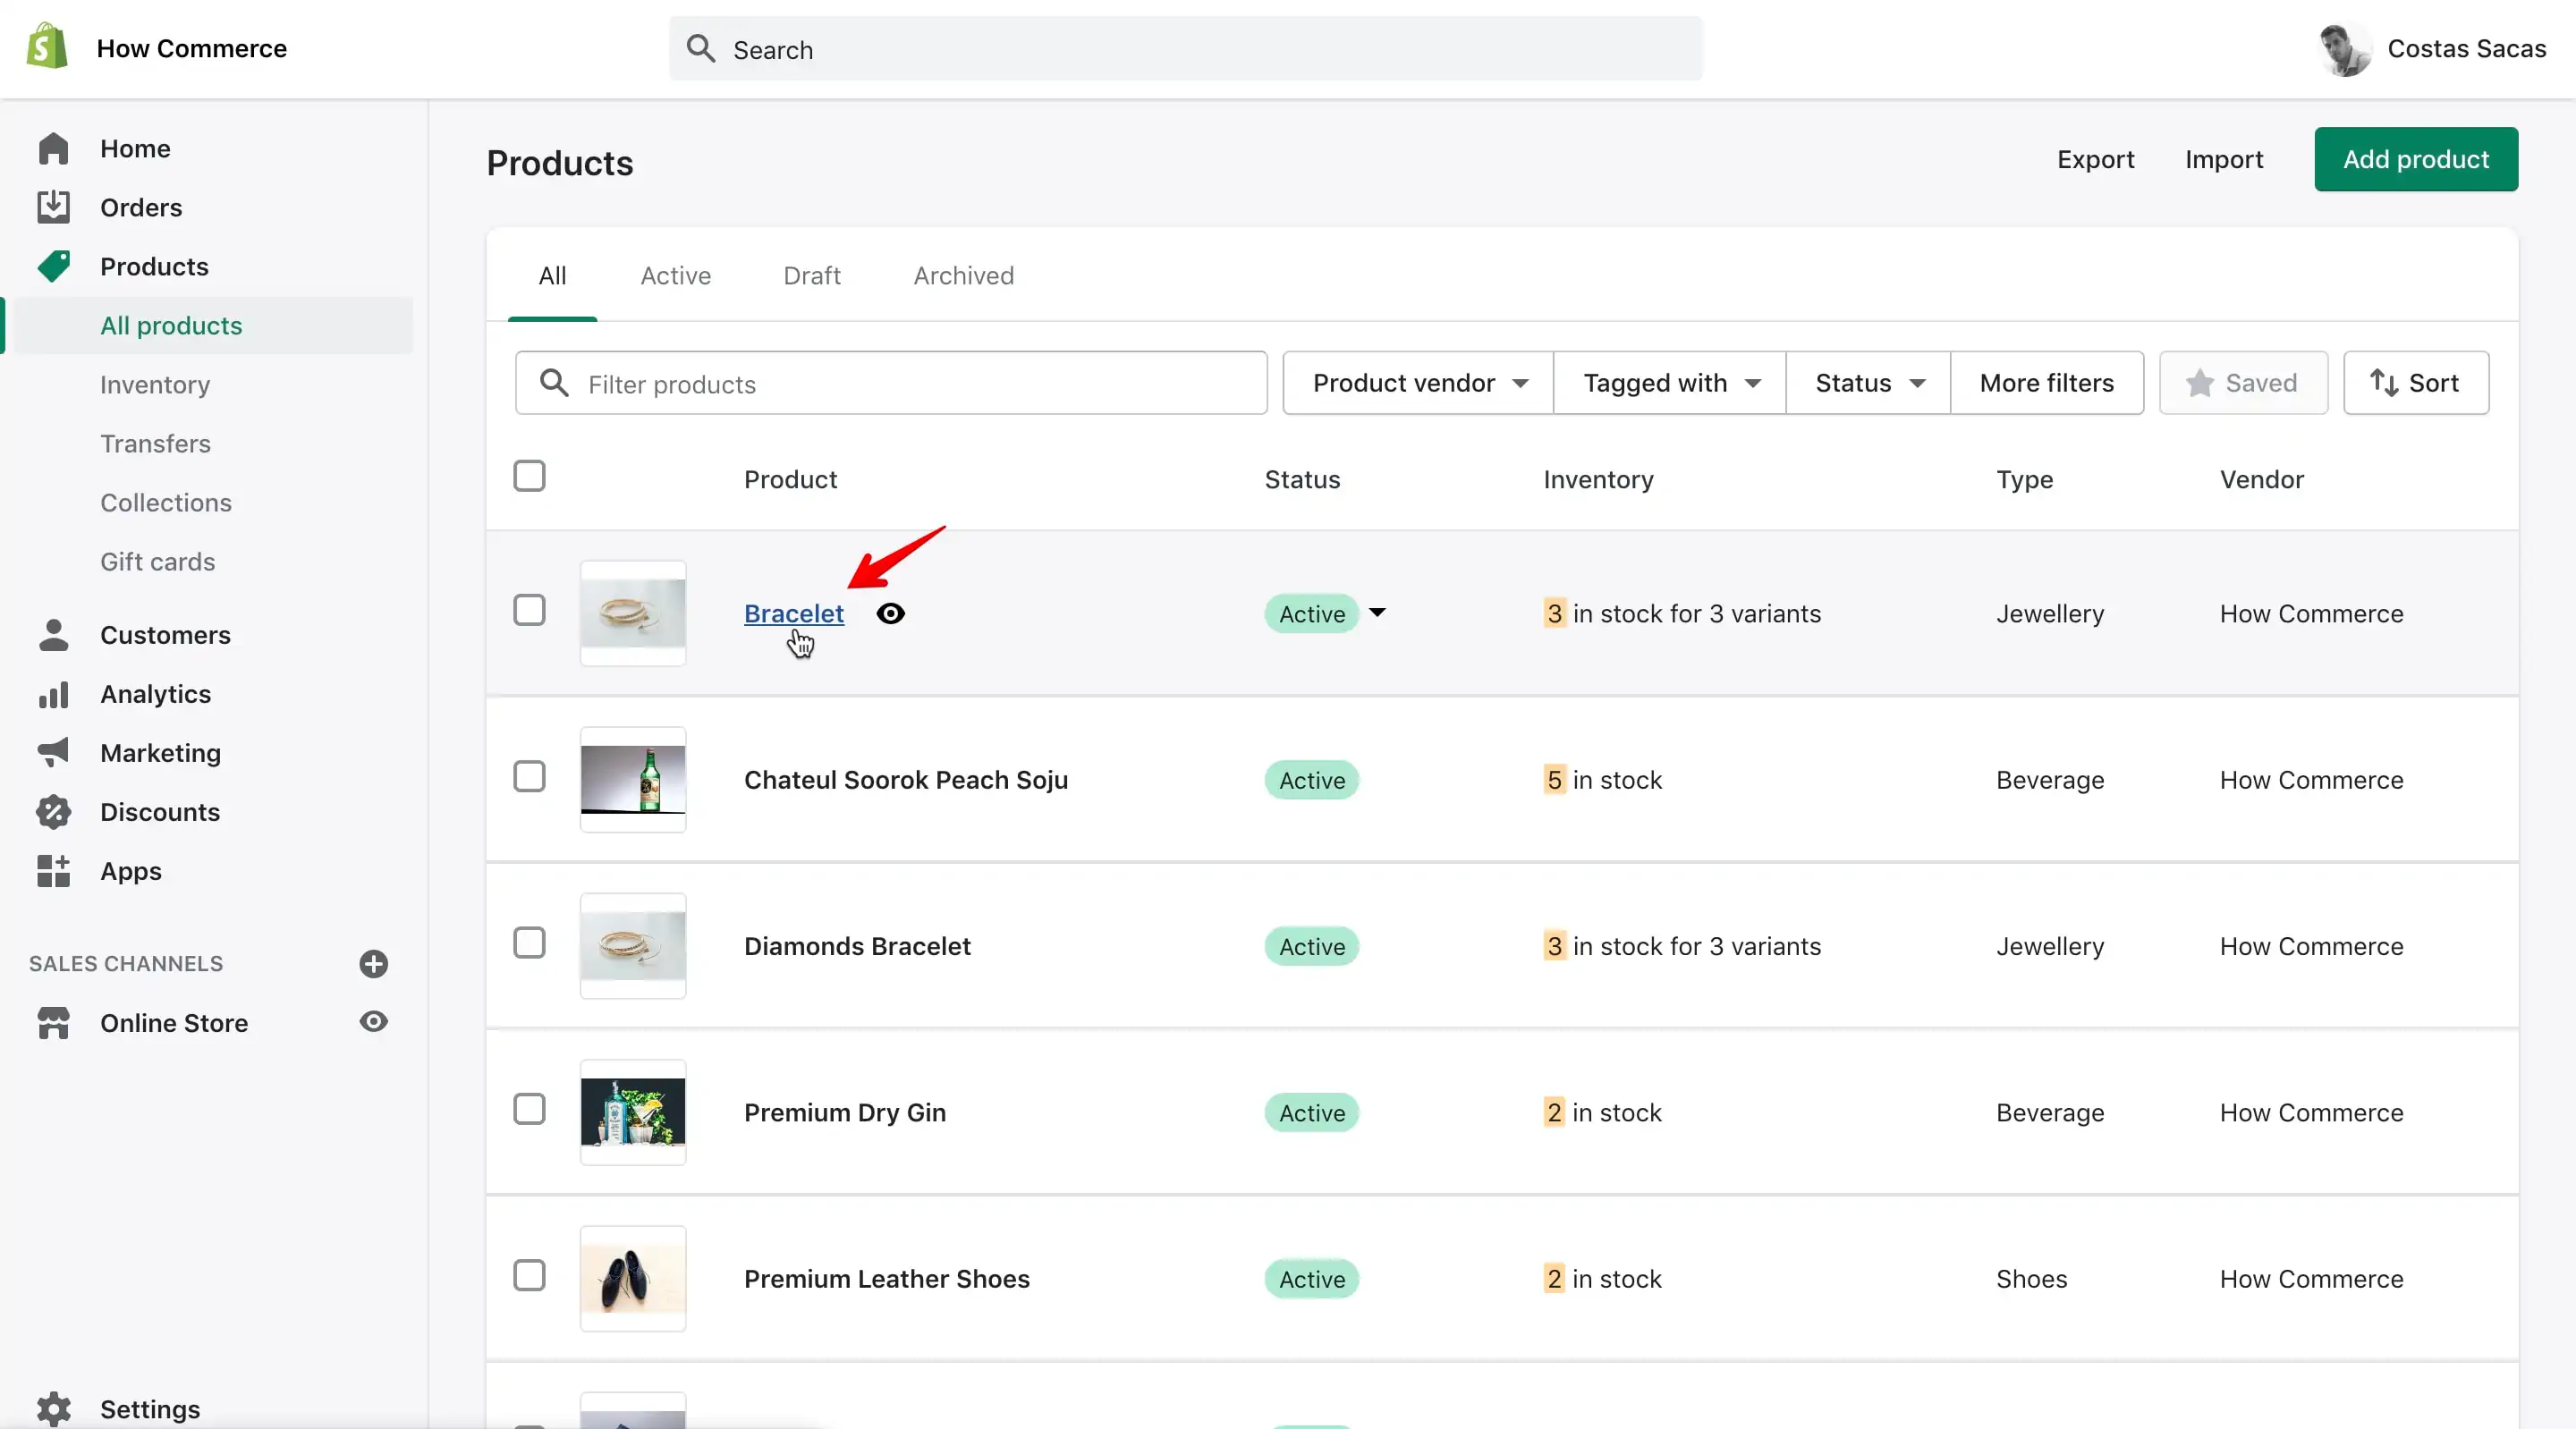Screen dimensions: 2576x1429
Task: Click the Apps grid icon
Action: [53, 871]
